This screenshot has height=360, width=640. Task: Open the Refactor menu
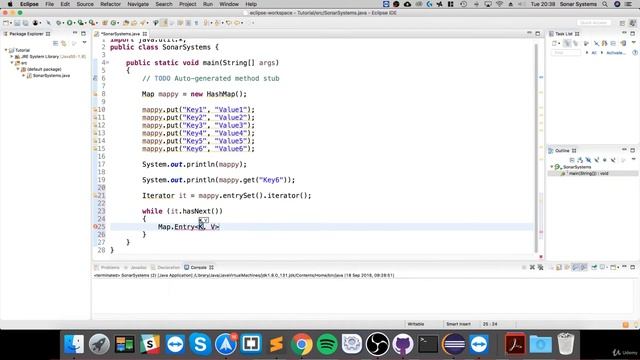110,4
